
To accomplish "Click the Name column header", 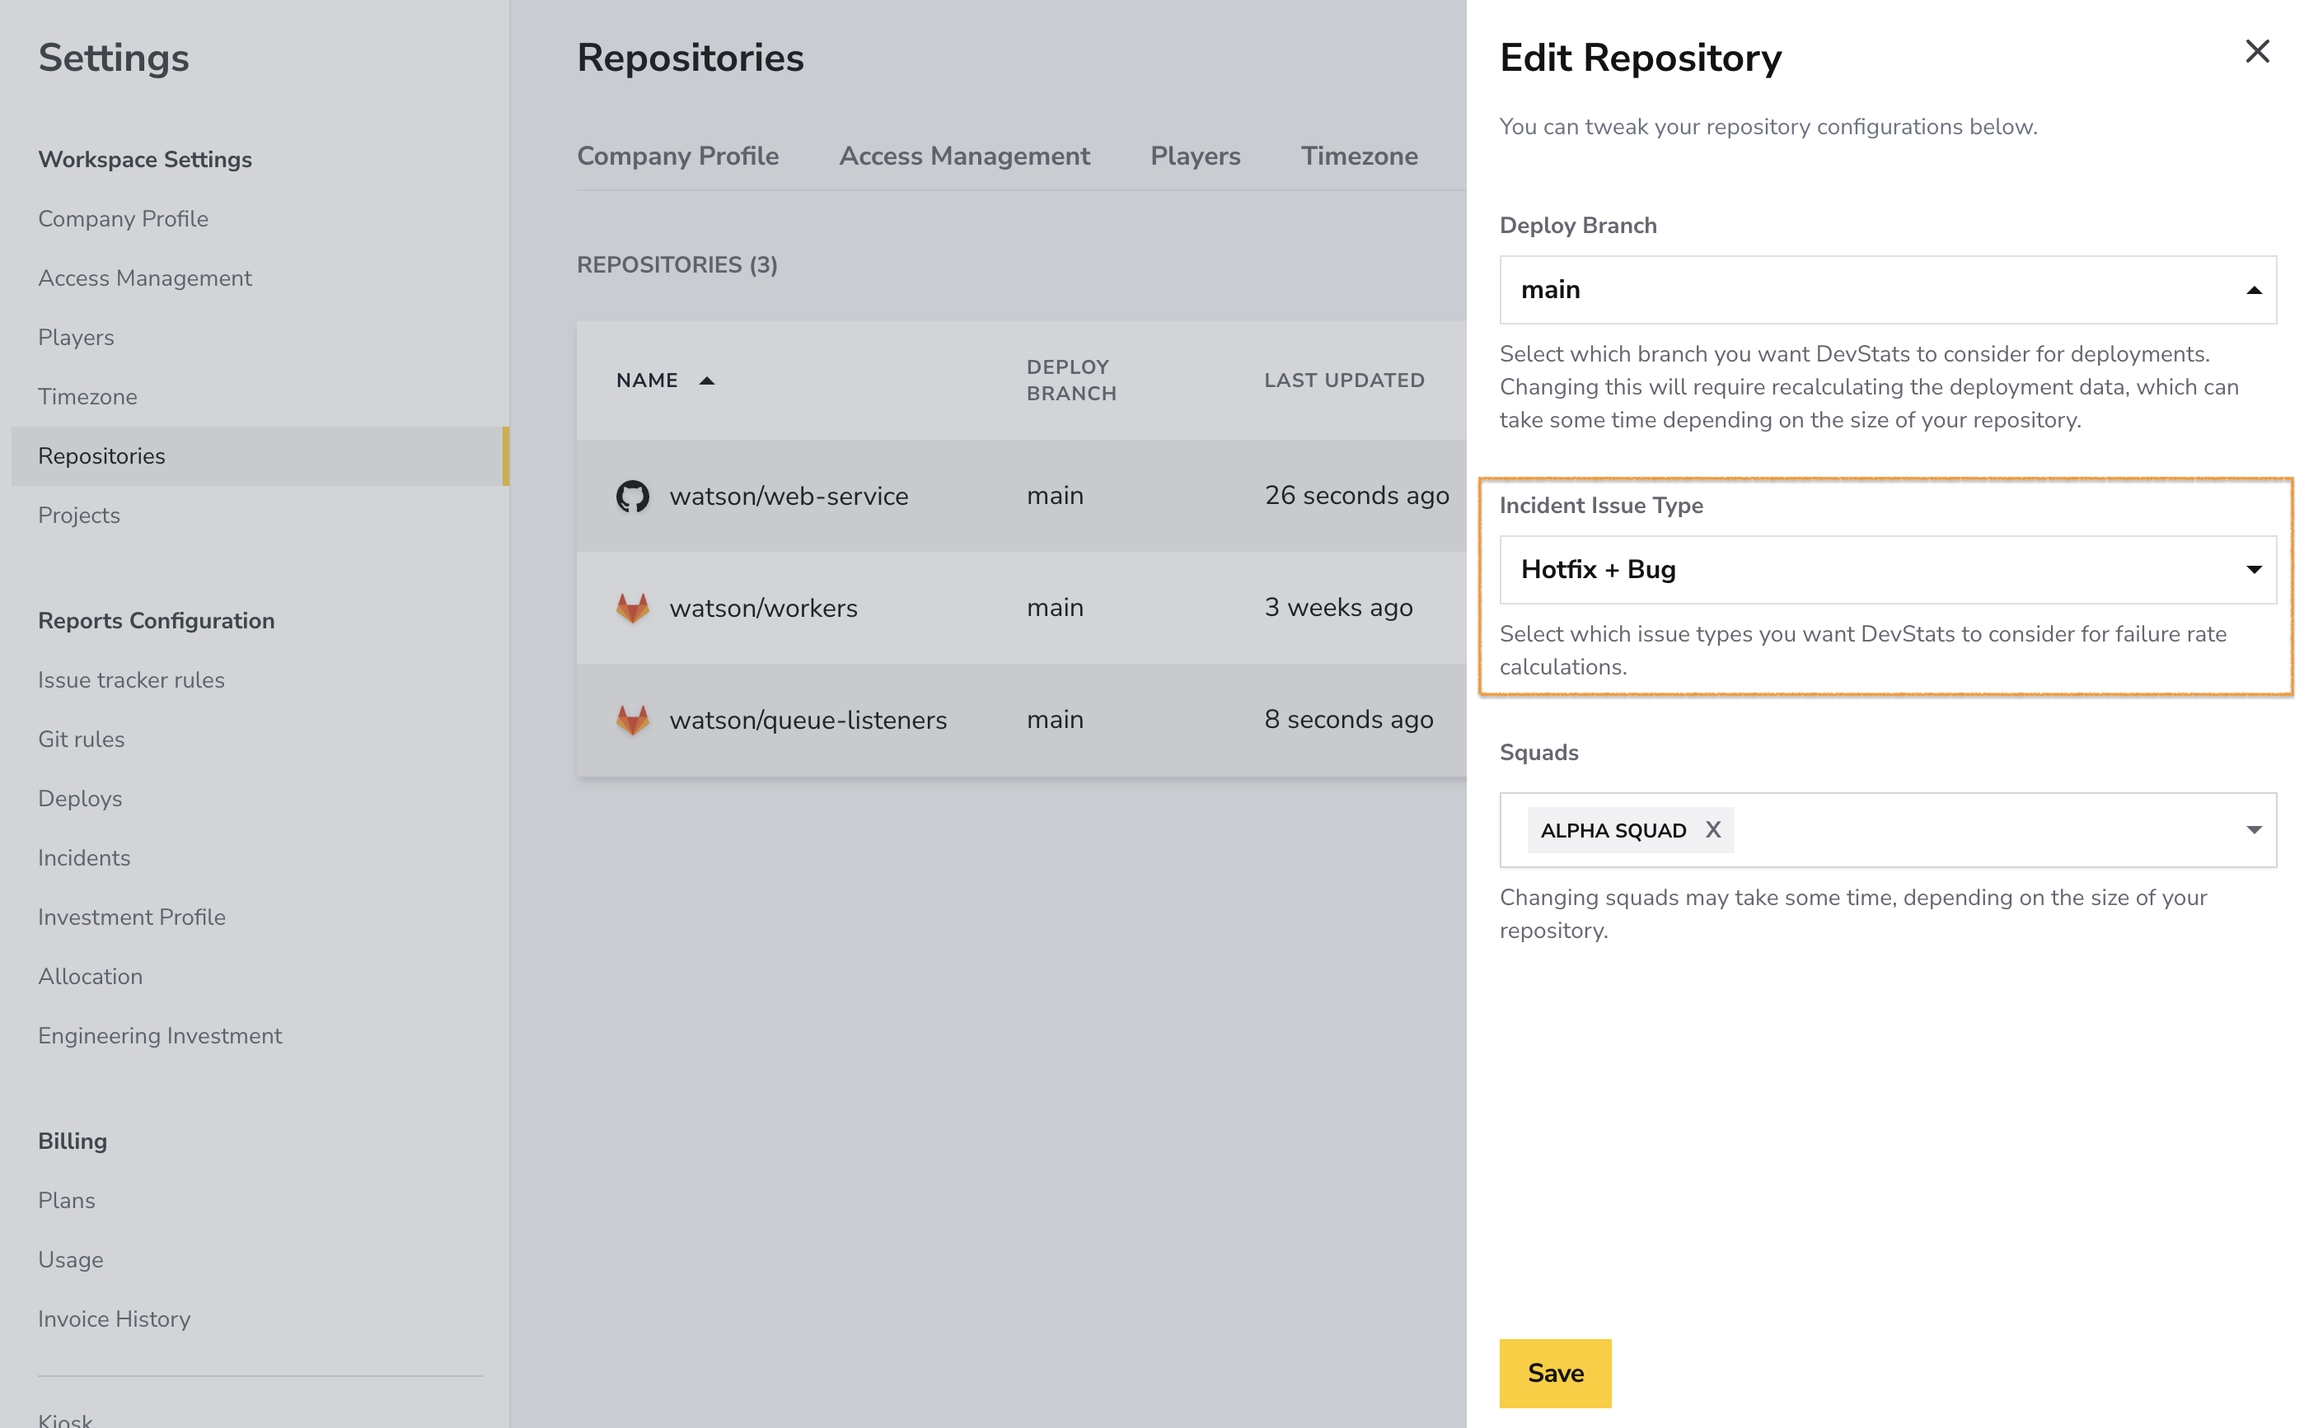I will click(647, 380).
